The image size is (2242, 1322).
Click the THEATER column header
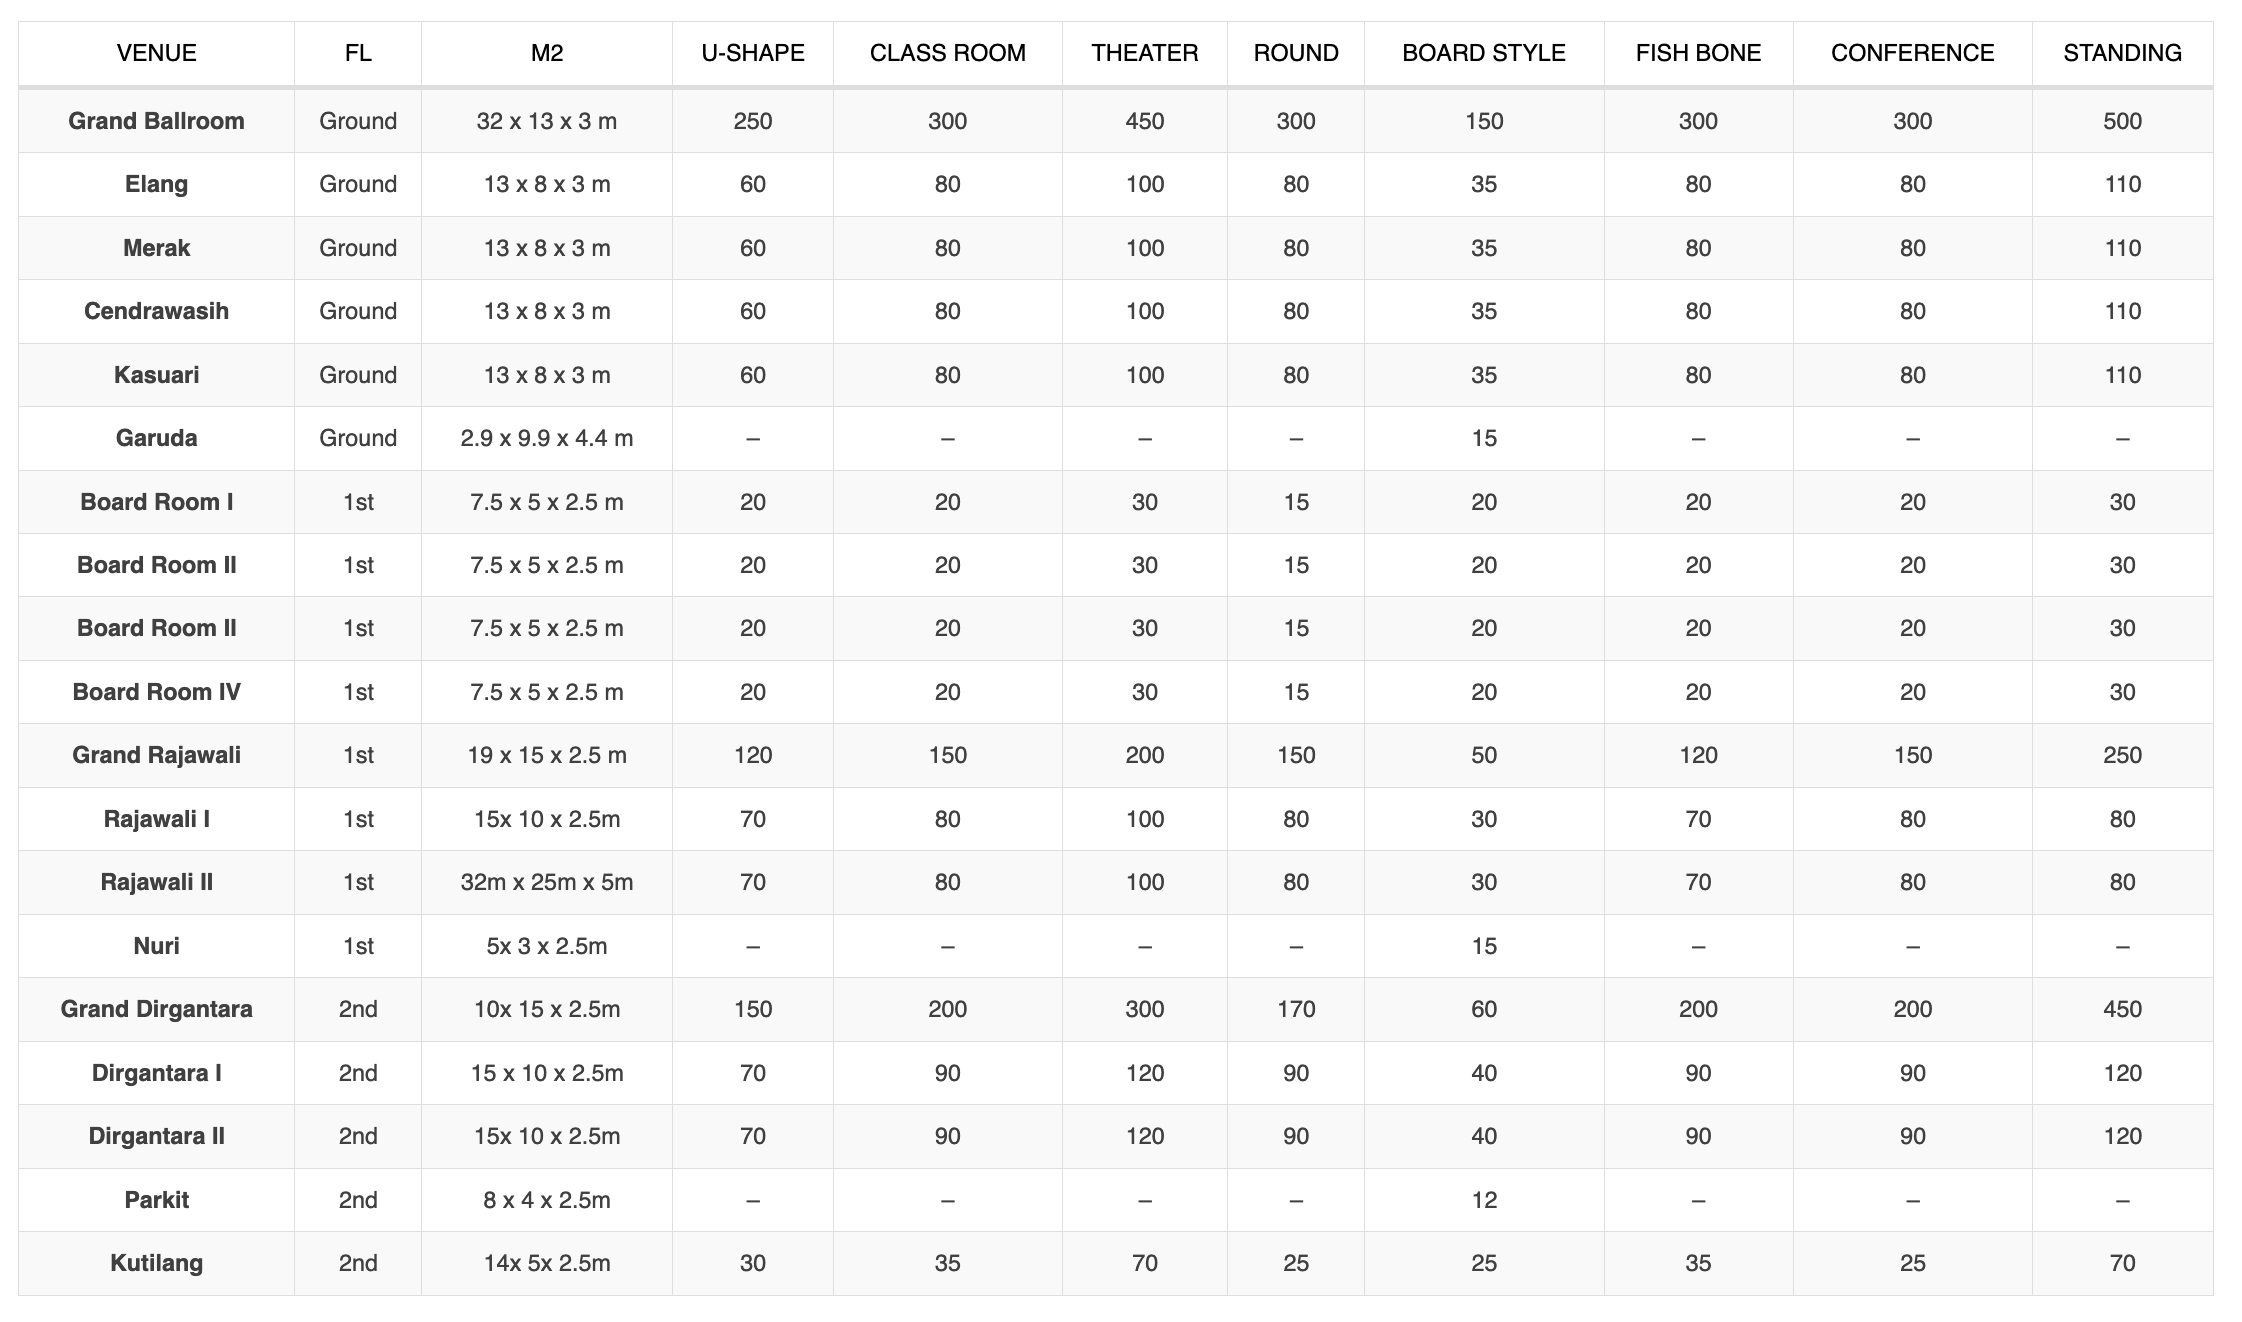click(1144, 53)
